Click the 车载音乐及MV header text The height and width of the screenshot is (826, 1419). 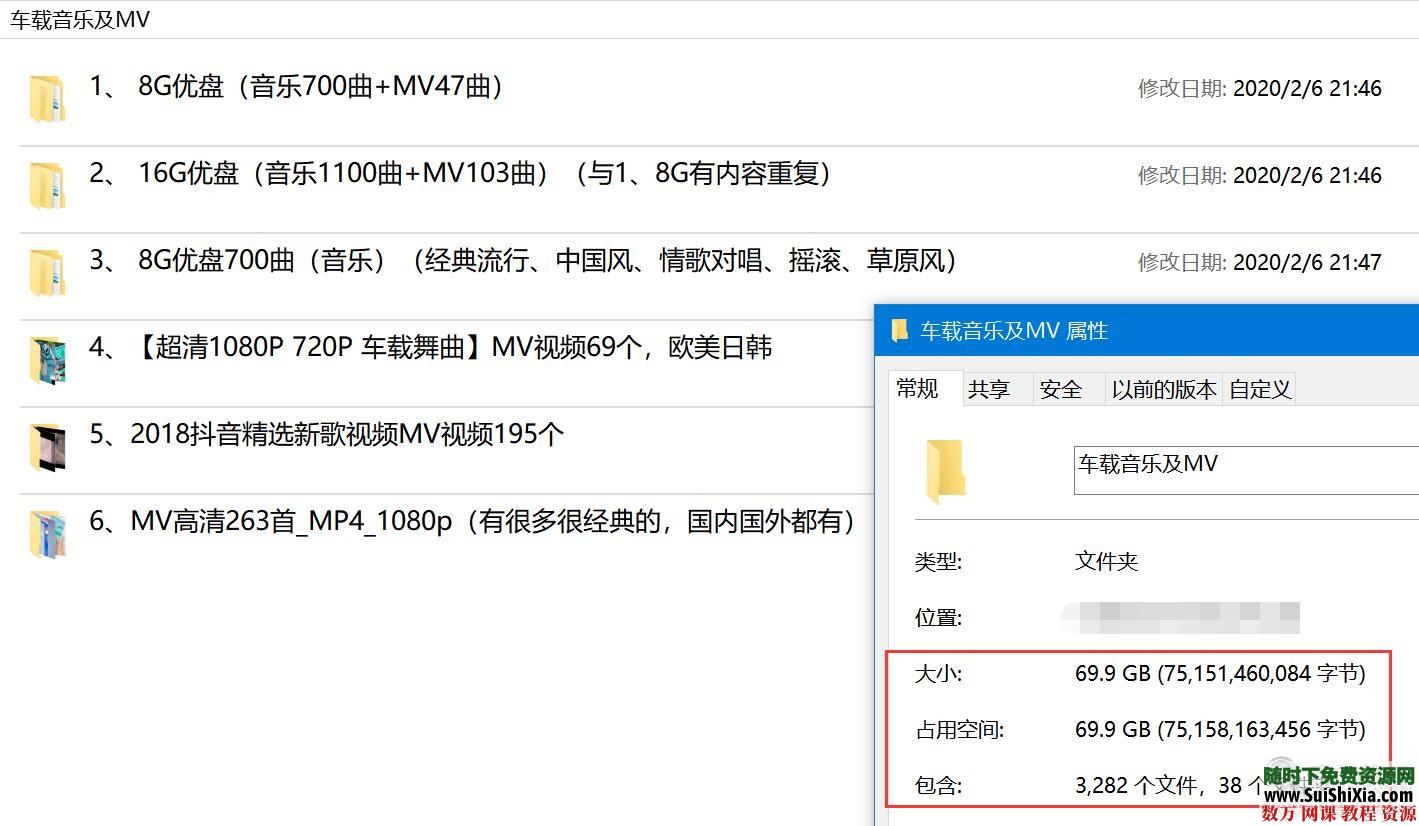(78, 18)
